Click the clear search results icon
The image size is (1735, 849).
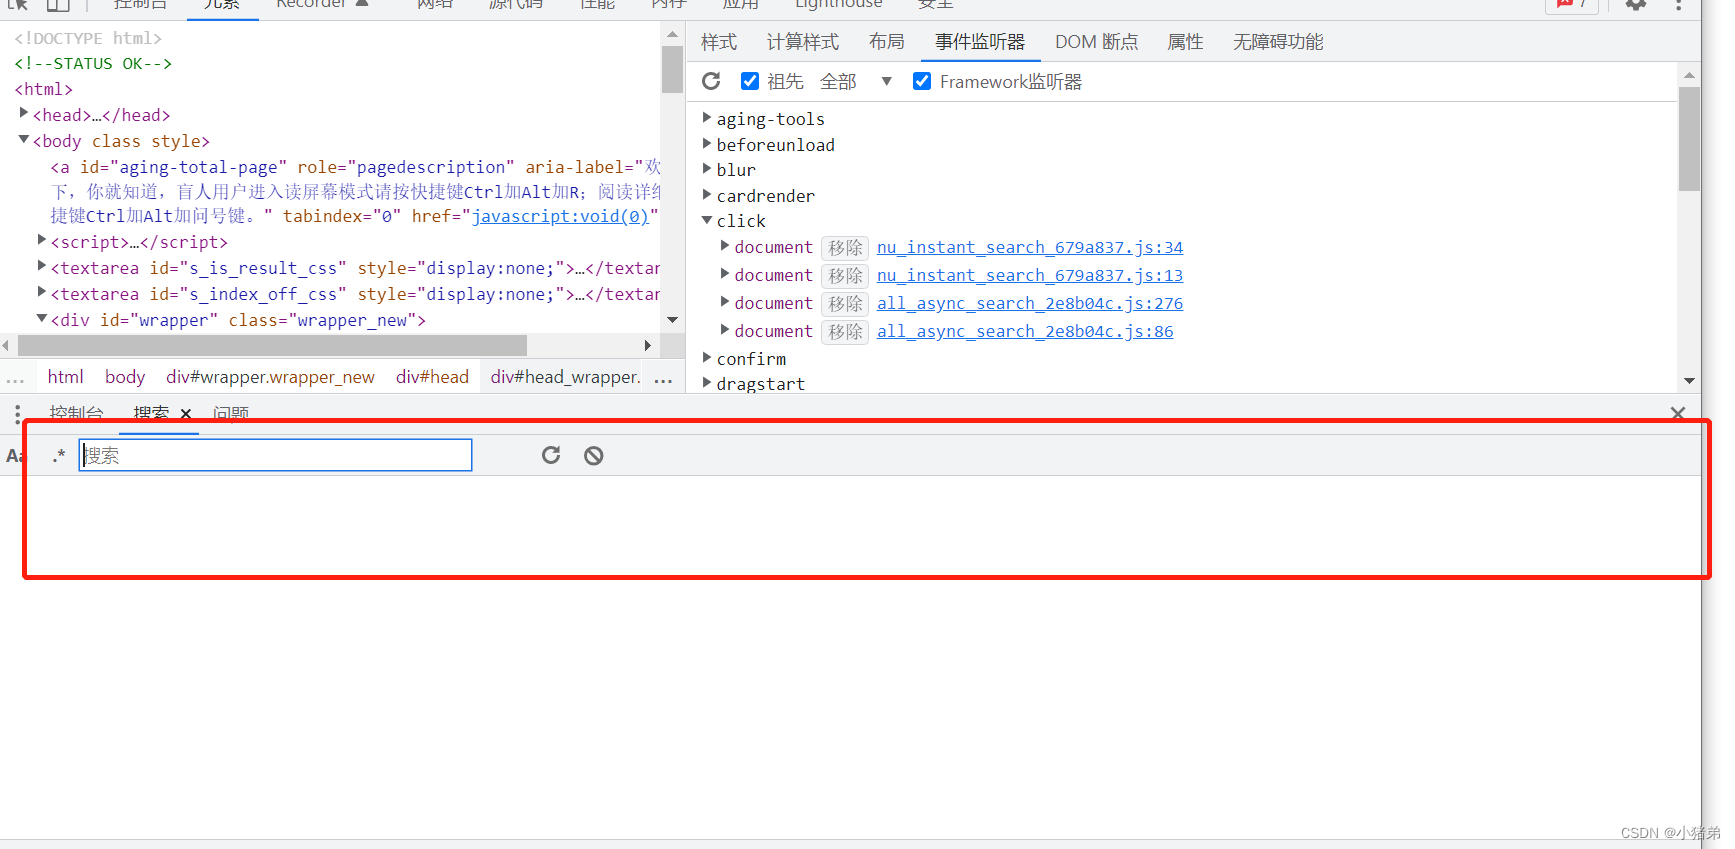click(x=594, y=456)
